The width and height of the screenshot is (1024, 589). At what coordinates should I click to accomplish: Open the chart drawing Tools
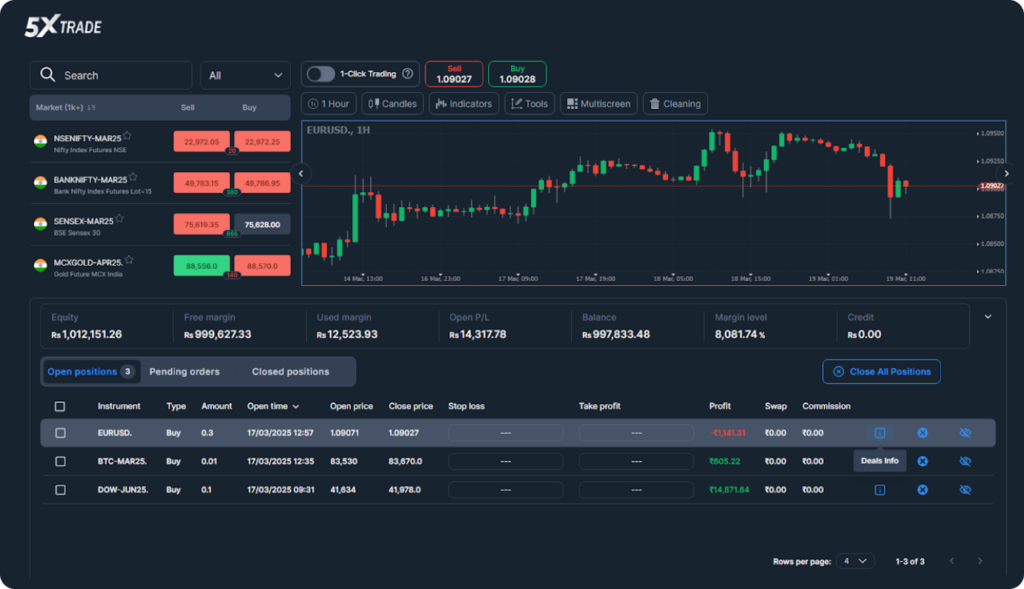tap(529, 104)
